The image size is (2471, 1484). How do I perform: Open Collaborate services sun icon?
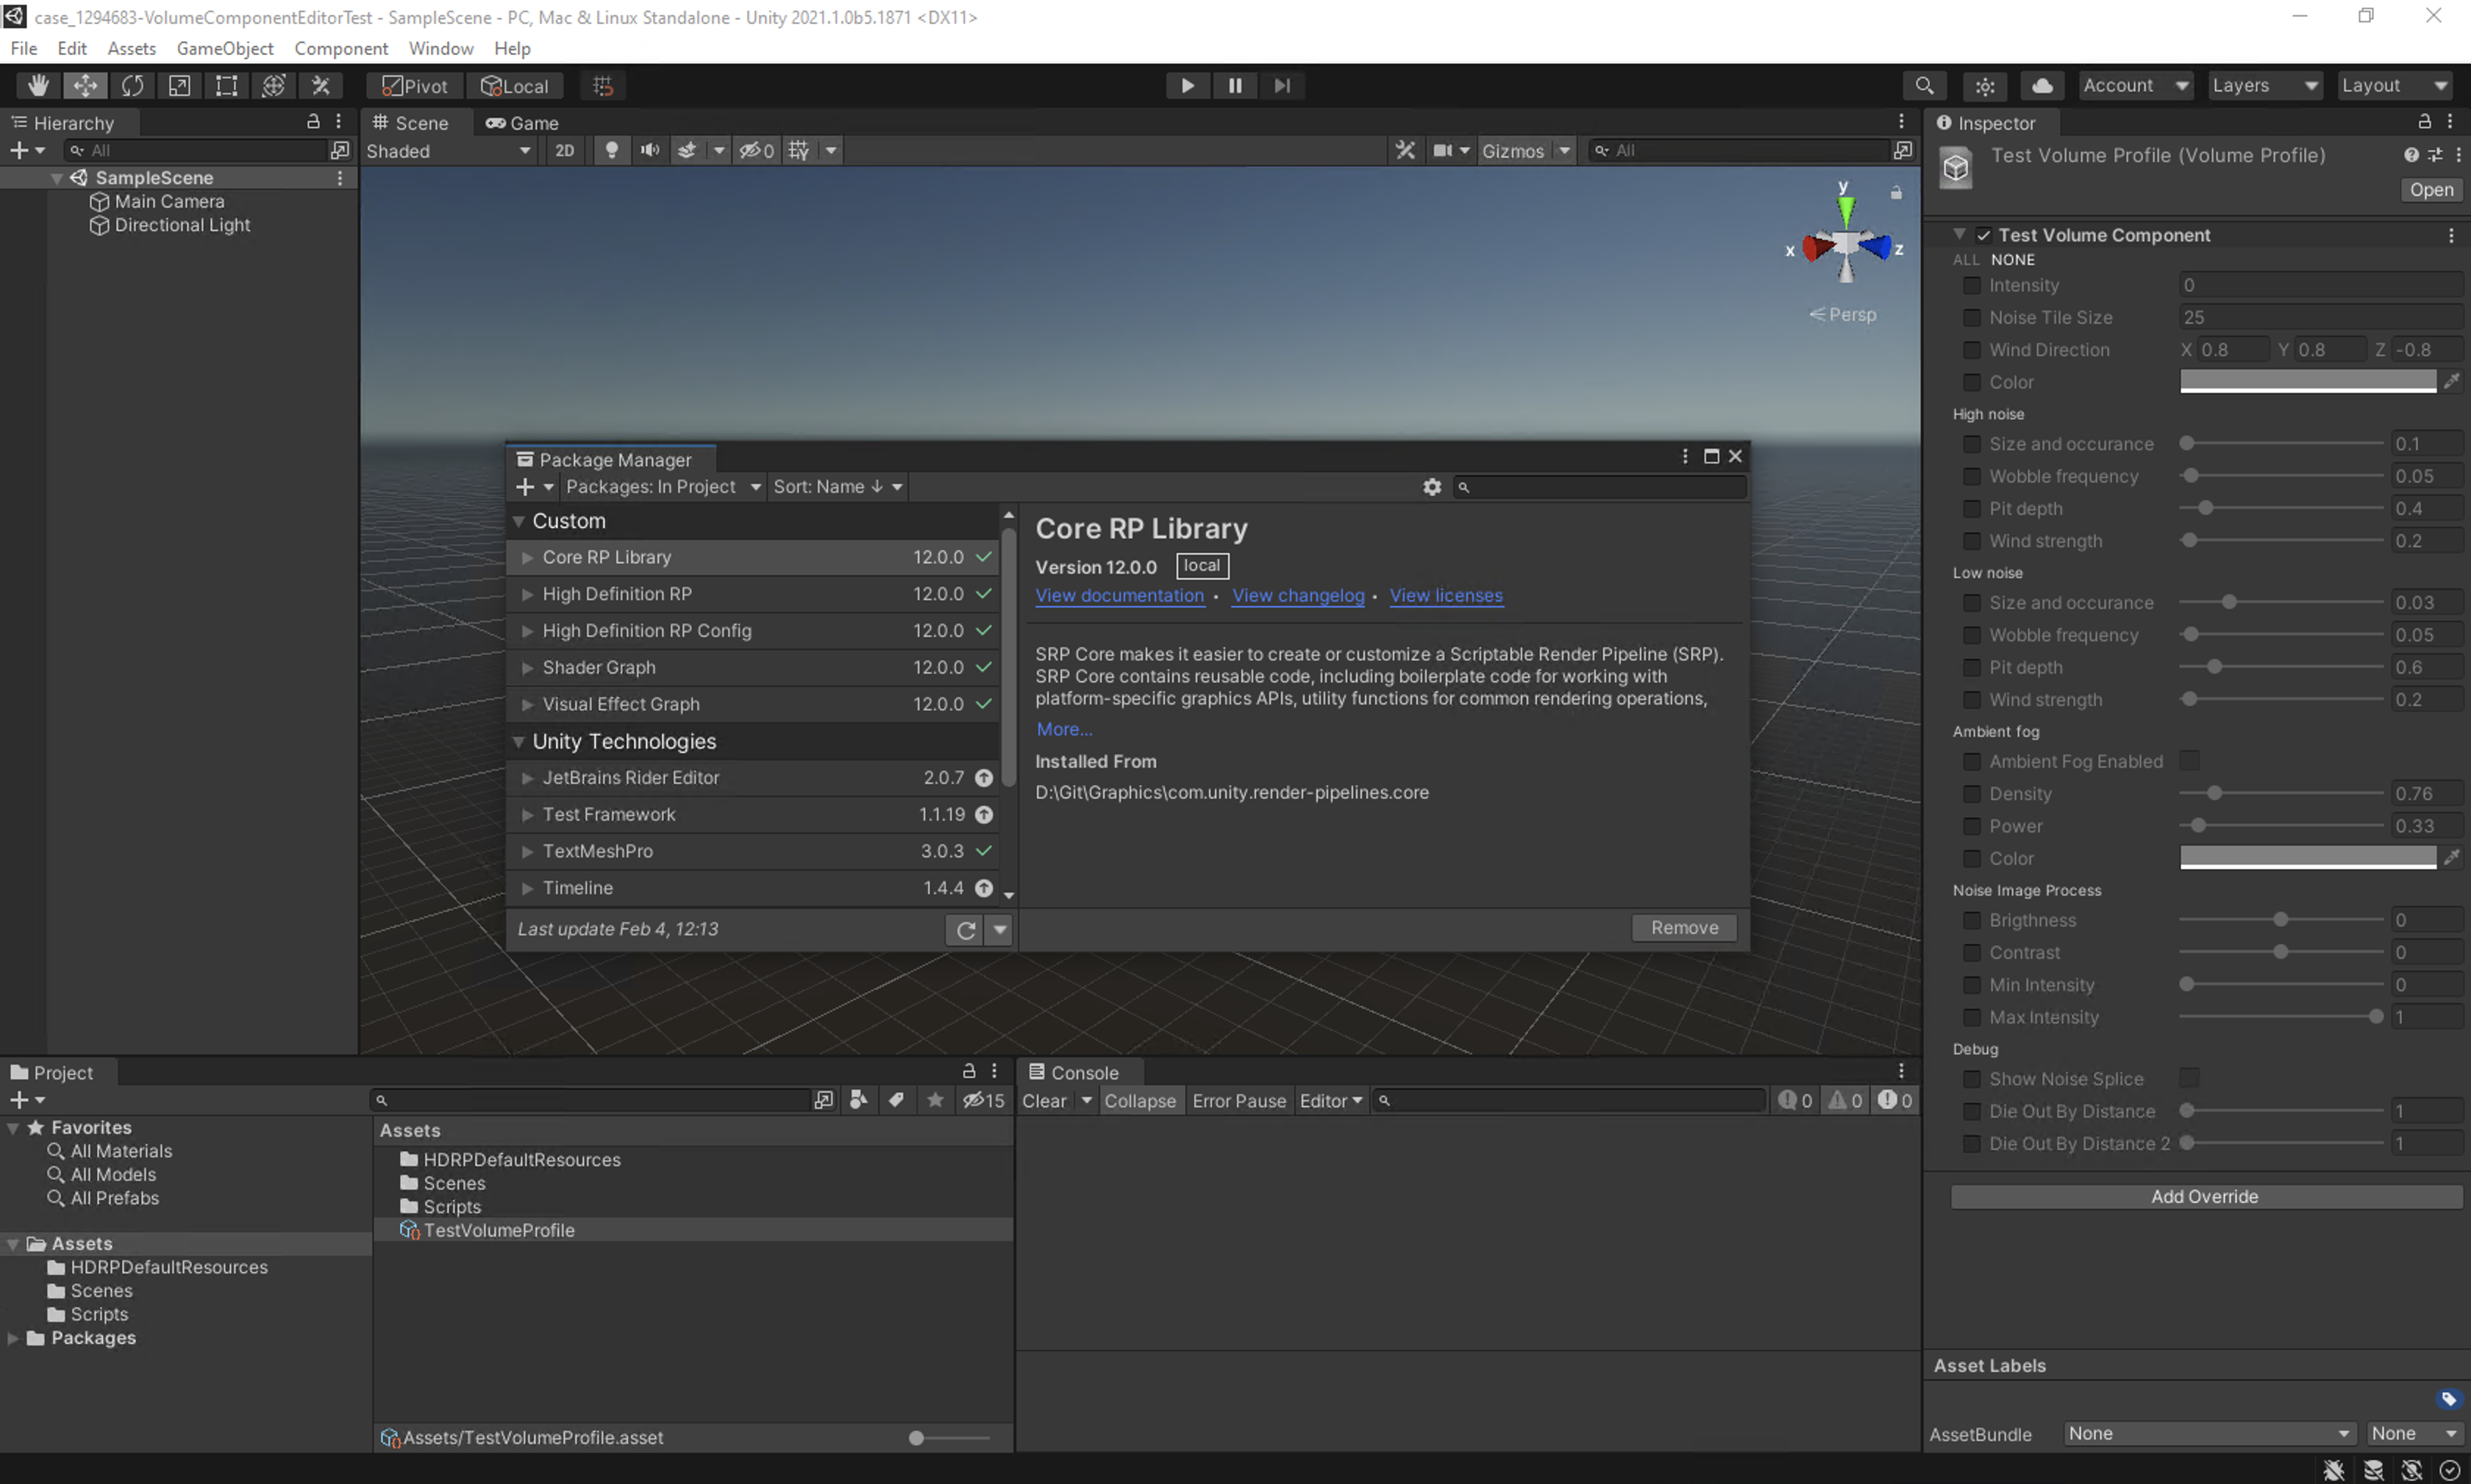tap(1985, 86)
